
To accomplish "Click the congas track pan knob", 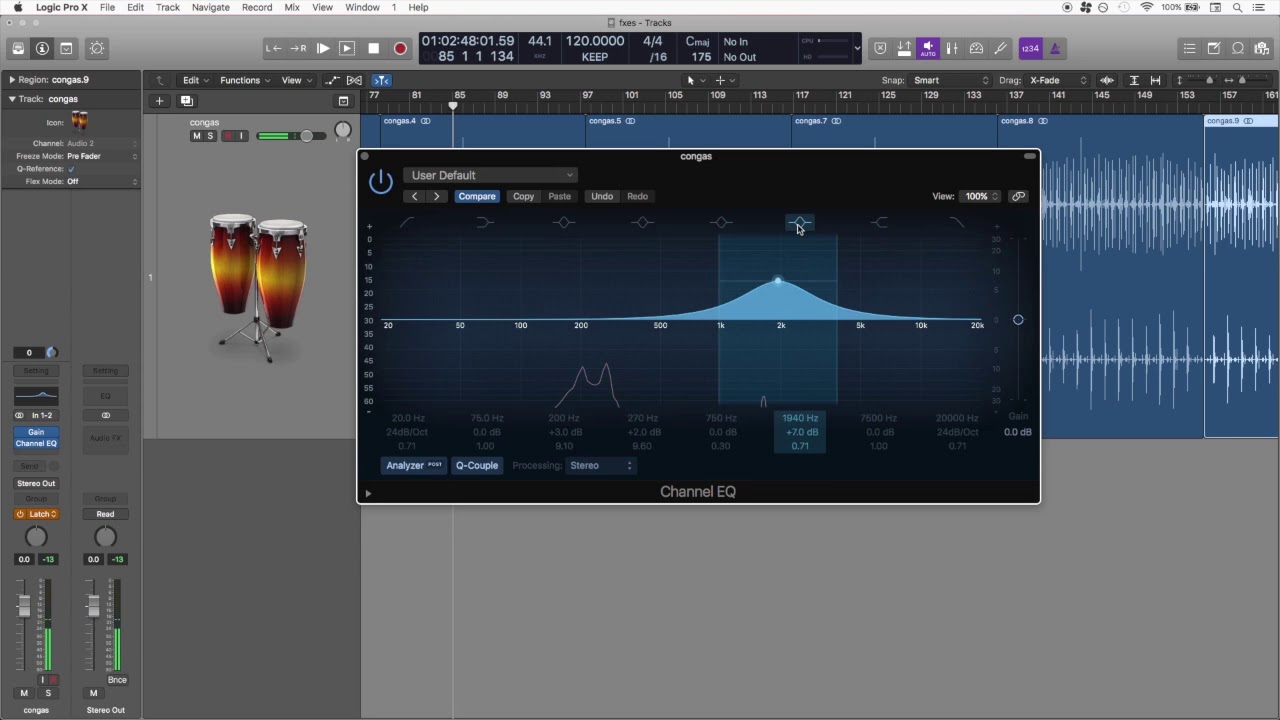I will point(343,130).
